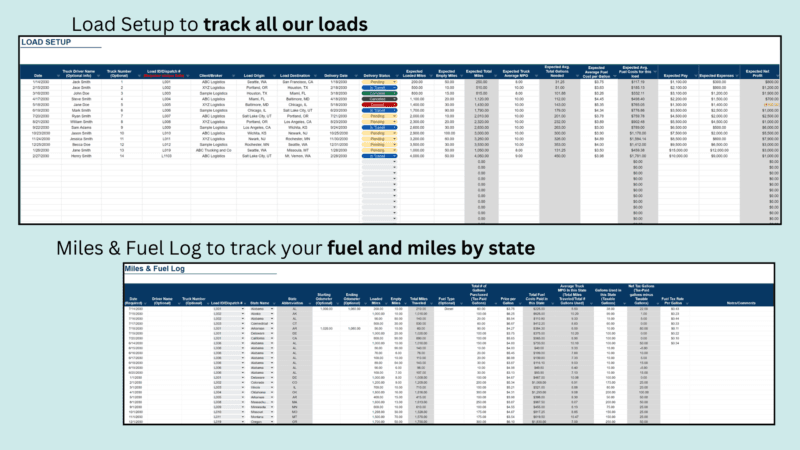This screenshot has height=450, width=800.
Task: Open the Montana state name dropdown
Action: tap(272, 417)
